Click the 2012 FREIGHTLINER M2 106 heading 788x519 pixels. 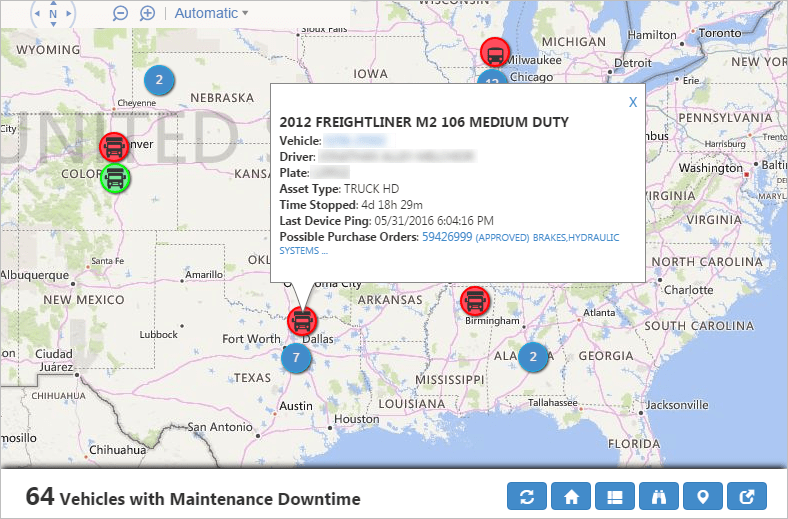point(424,122)
